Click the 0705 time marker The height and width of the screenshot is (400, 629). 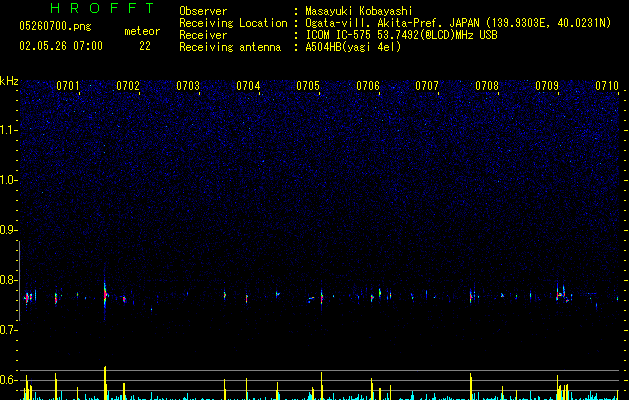point(308,86)
